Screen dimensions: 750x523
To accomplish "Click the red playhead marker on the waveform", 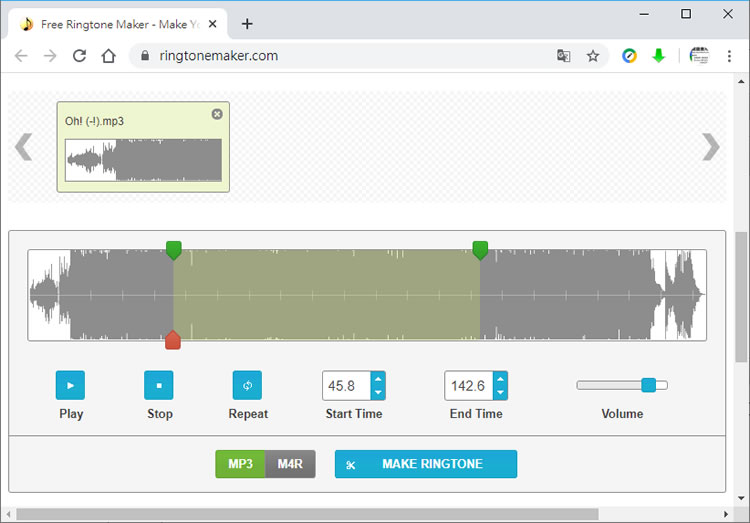I will 172,341.
